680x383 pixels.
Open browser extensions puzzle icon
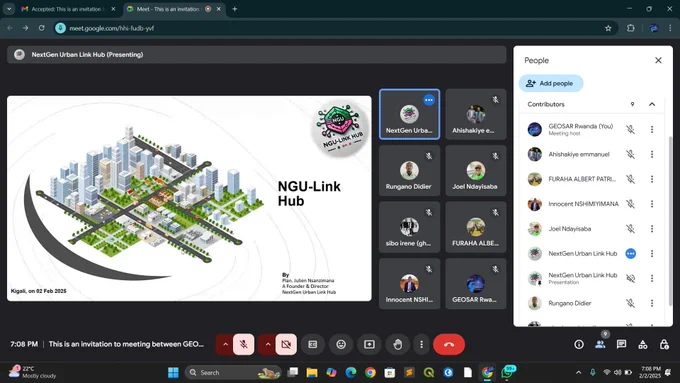[631, 28]
